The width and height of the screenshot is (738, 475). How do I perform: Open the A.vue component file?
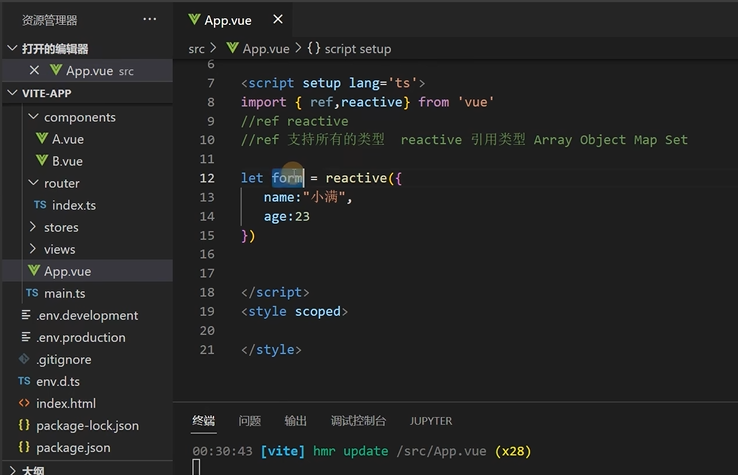tap(67, 139)
